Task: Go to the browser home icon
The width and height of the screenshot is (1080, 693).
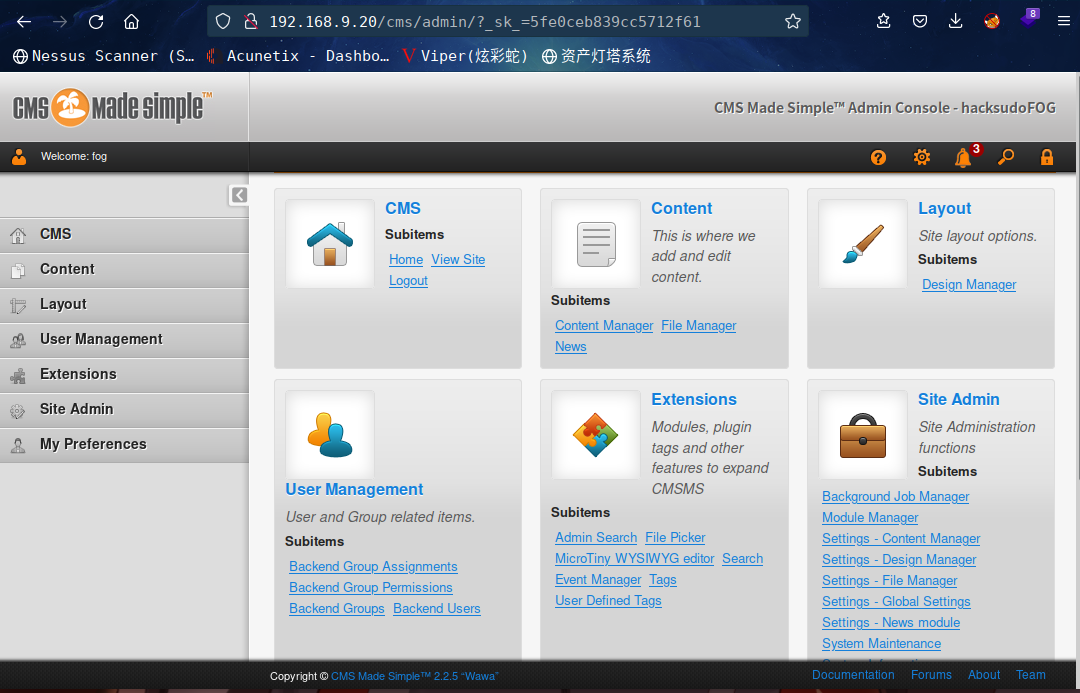Action: pyautogui.click(x=132, y=22)
